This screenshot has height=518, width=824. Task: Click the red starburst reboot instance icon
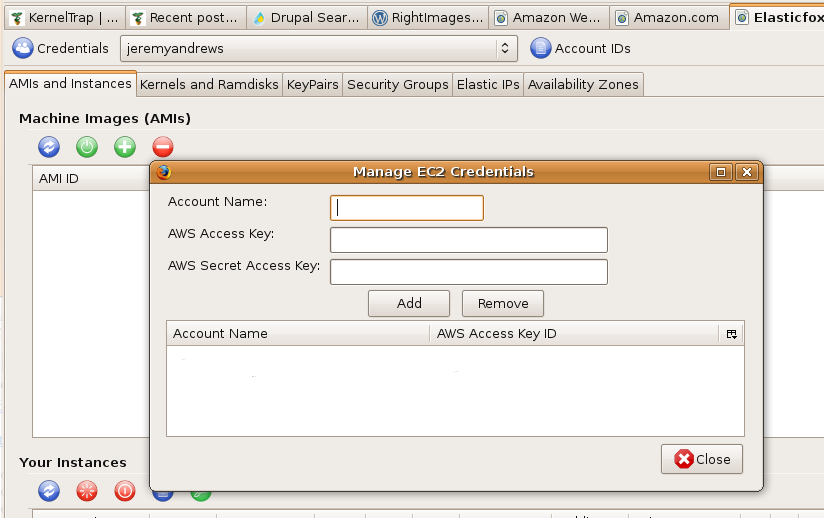tap(87, 491)
